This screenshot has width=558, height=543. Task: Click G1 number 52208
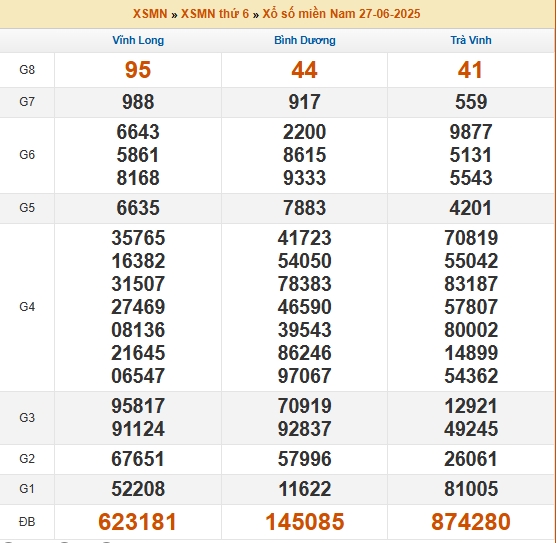(x=138, y=489)
